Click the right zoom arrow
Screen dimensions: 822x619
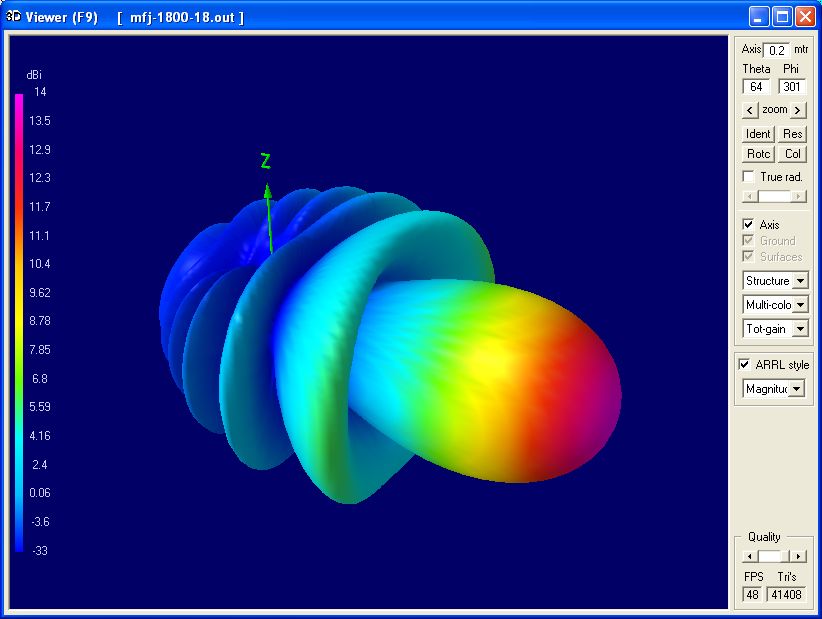coord(795,110)
